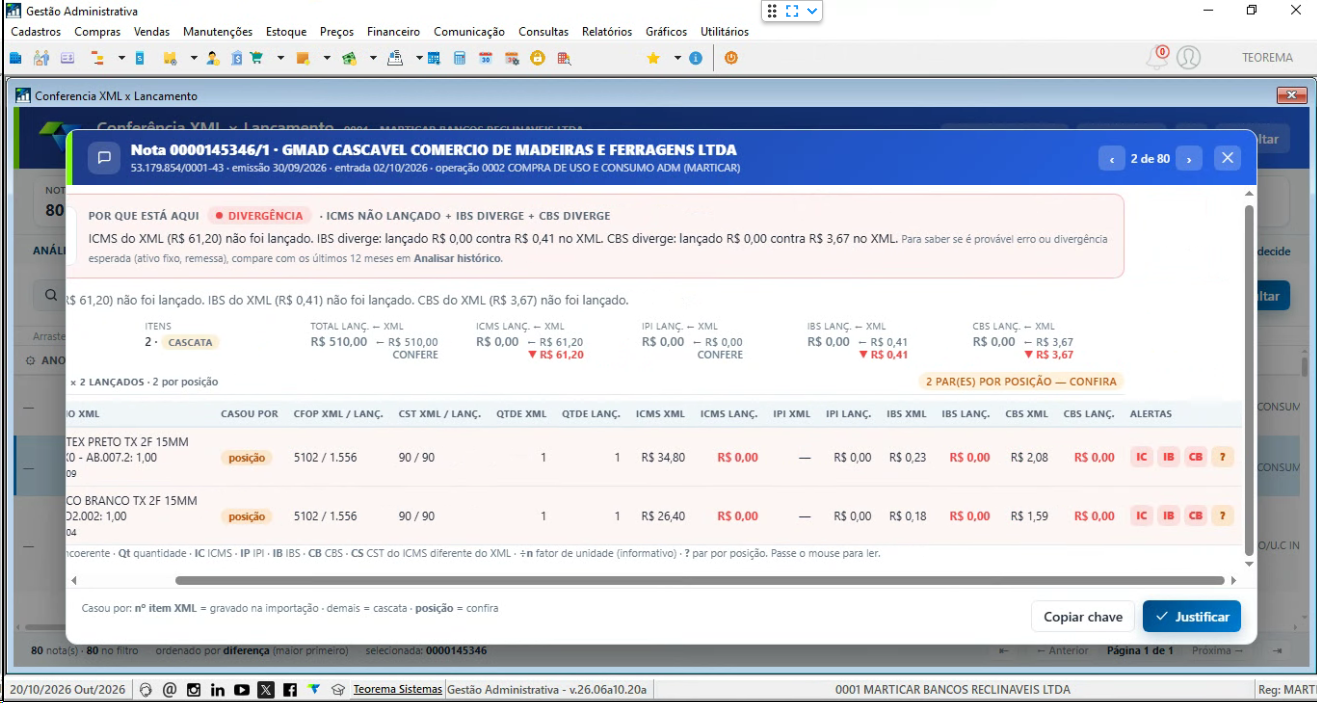Click the CB alert badge for CO BRANCO row

pos(1195,516)
